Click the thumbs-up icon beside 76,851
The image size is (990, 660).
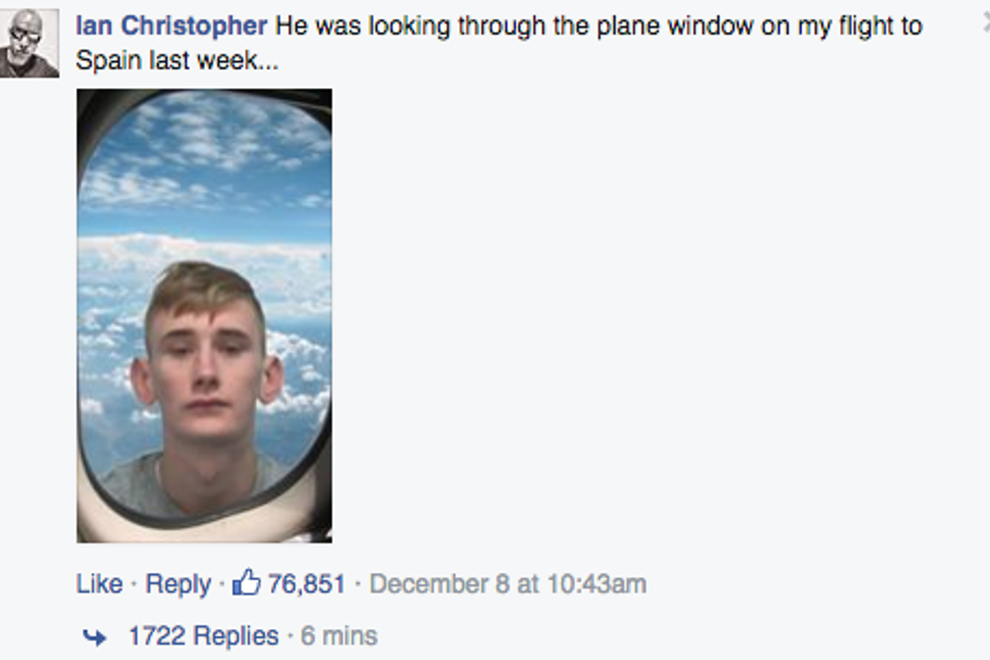pos(246,582)
